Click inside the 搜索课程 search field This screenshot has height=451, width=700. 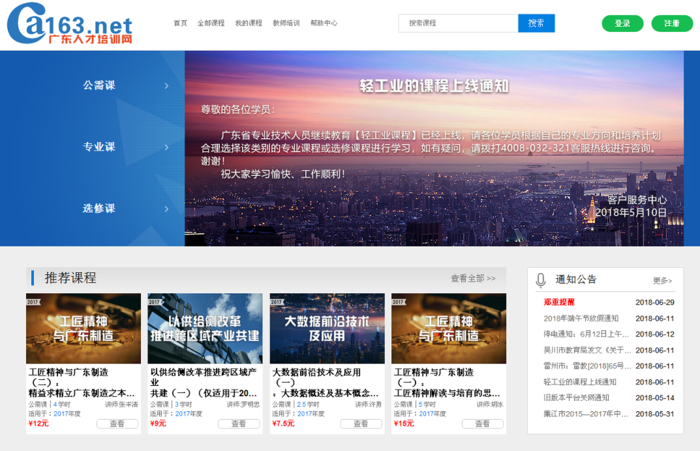[458, 23]
